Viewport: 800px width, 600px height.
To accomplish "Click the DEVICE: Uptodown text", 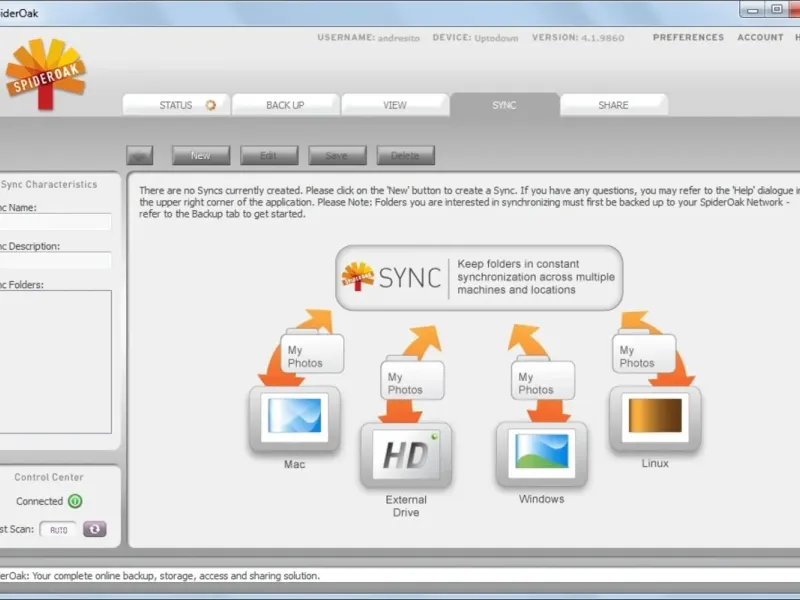I will 475,38.
